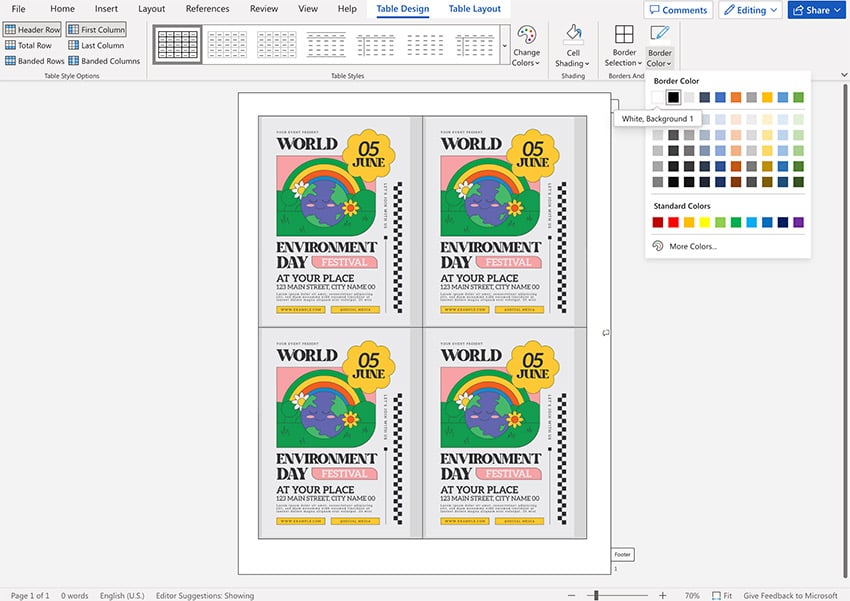Open the References tab
This screenshot has height=601, width=850.
pos(207,9)
